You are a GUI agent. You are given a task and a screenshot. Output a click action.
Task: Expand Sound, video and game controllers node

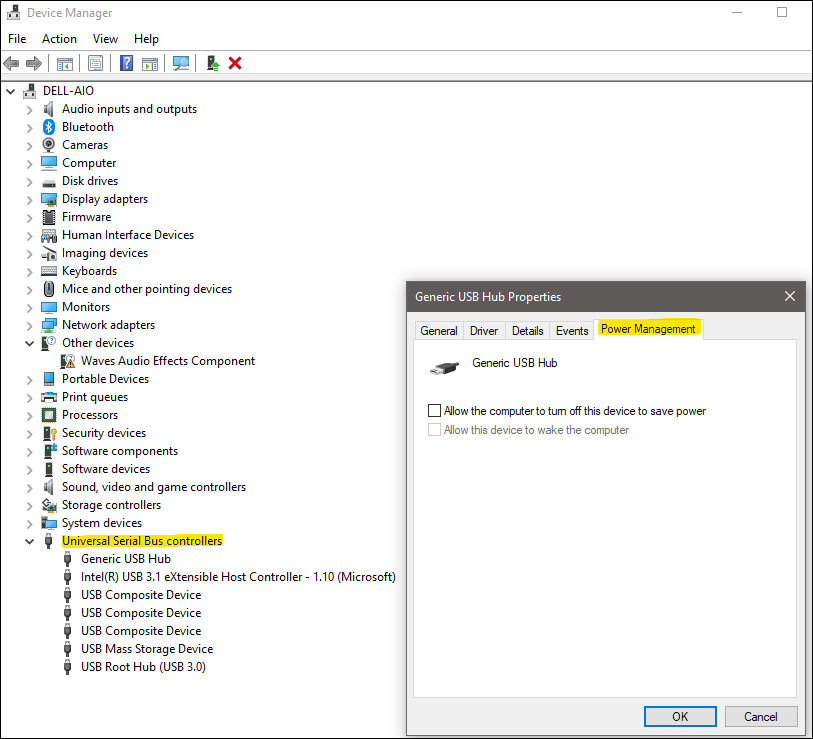pyautogui.click(x=30, y=487)
